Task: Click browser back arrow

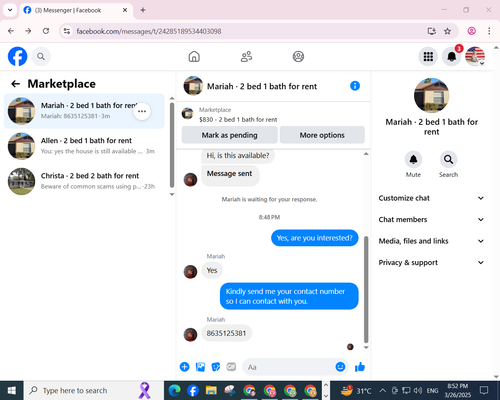Action: point(11,31)
